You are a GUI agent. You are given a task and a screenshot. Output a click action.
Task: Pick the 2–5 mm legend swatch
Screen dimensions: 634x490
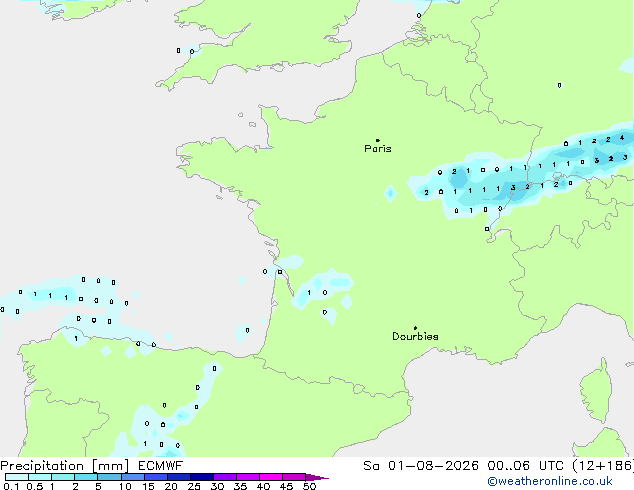tap(86, 477)
